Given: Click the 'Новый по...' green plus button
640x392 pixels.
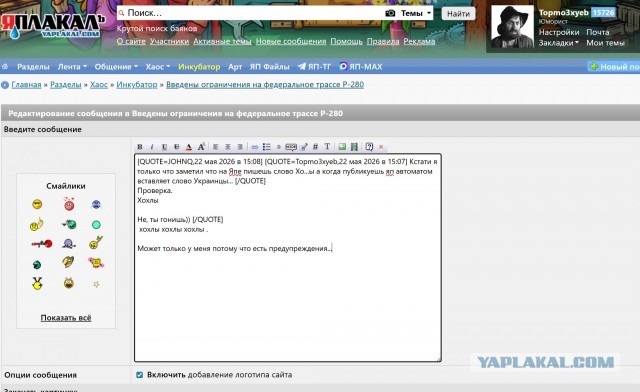Looking at the screenshot, I should click(614, 67).
